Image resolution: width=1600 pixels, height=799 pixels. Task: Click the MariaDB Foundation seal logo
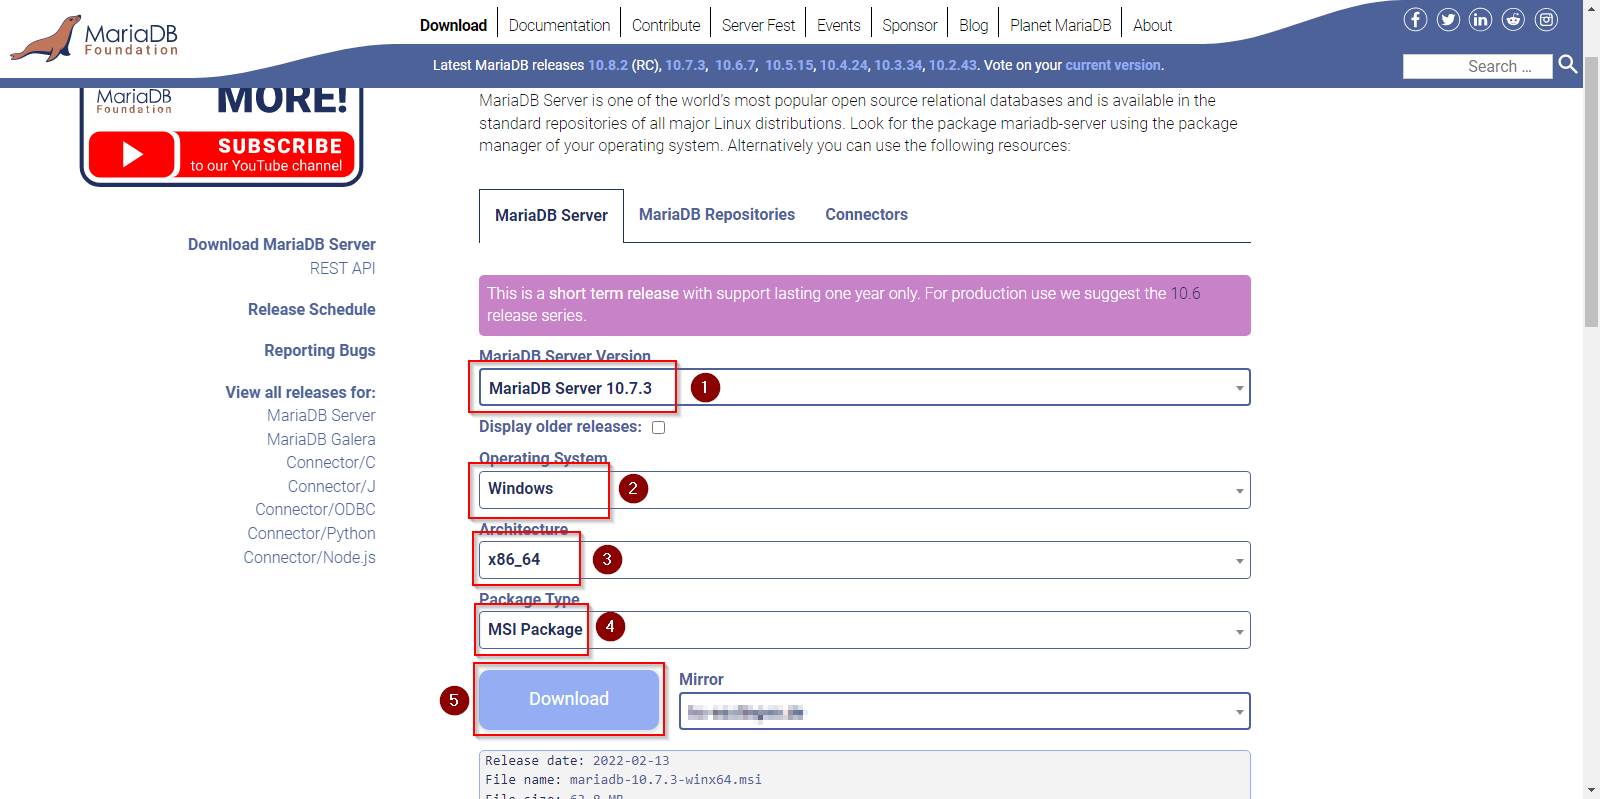pyautogui.click(x=94, y=38)
